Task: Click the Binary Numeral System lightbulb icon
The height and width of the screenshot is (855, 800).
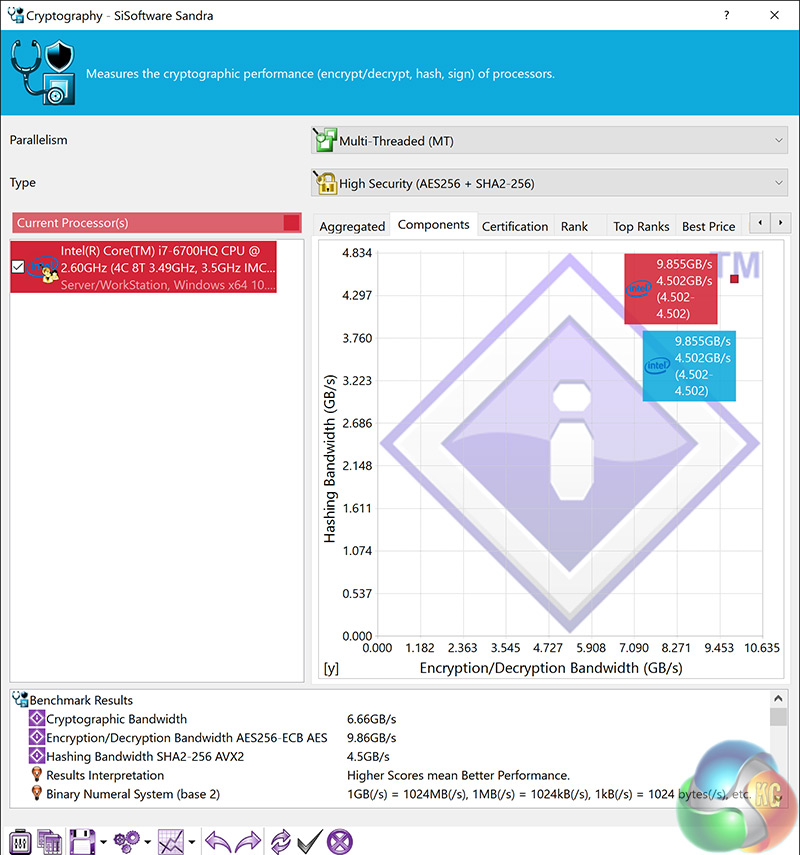Action: [37, 793]
